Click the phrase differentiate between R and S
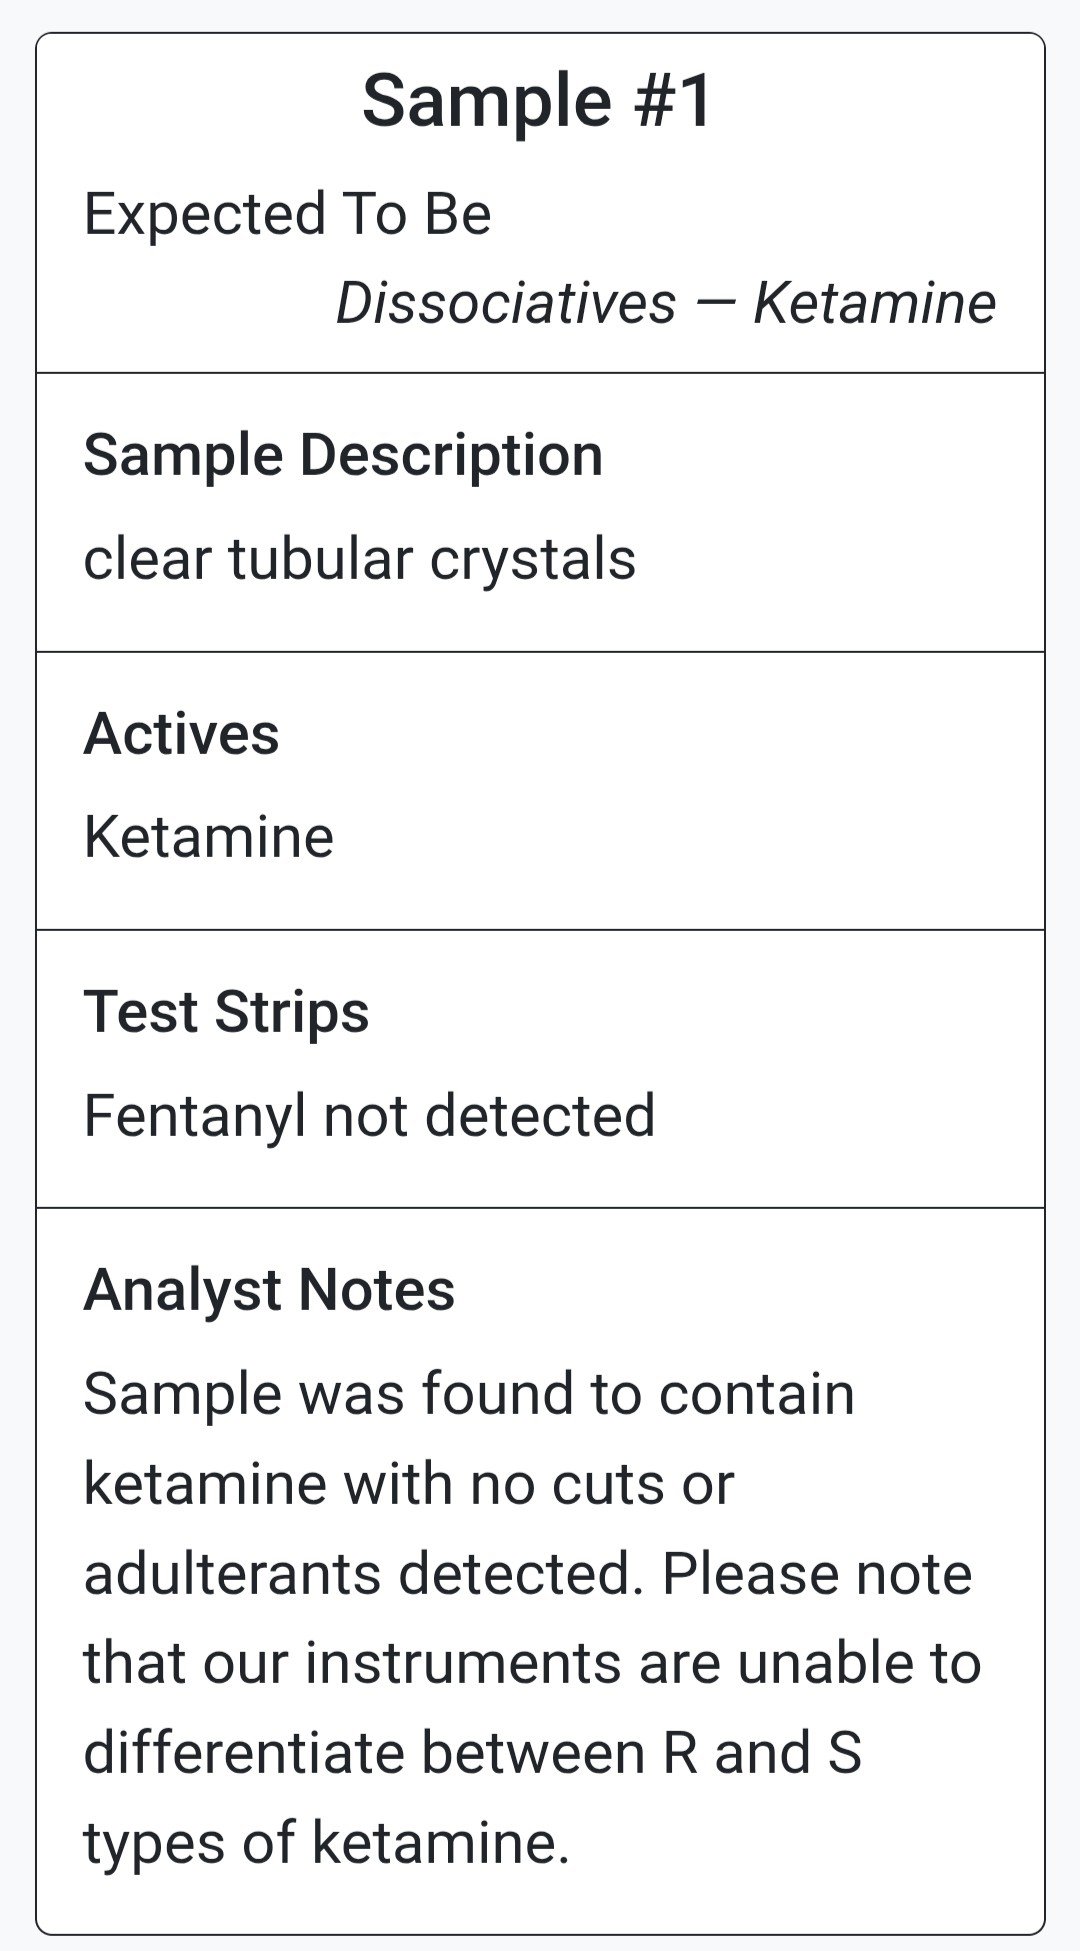Screen dimensions: 1080x1951 coord(472,1753)
